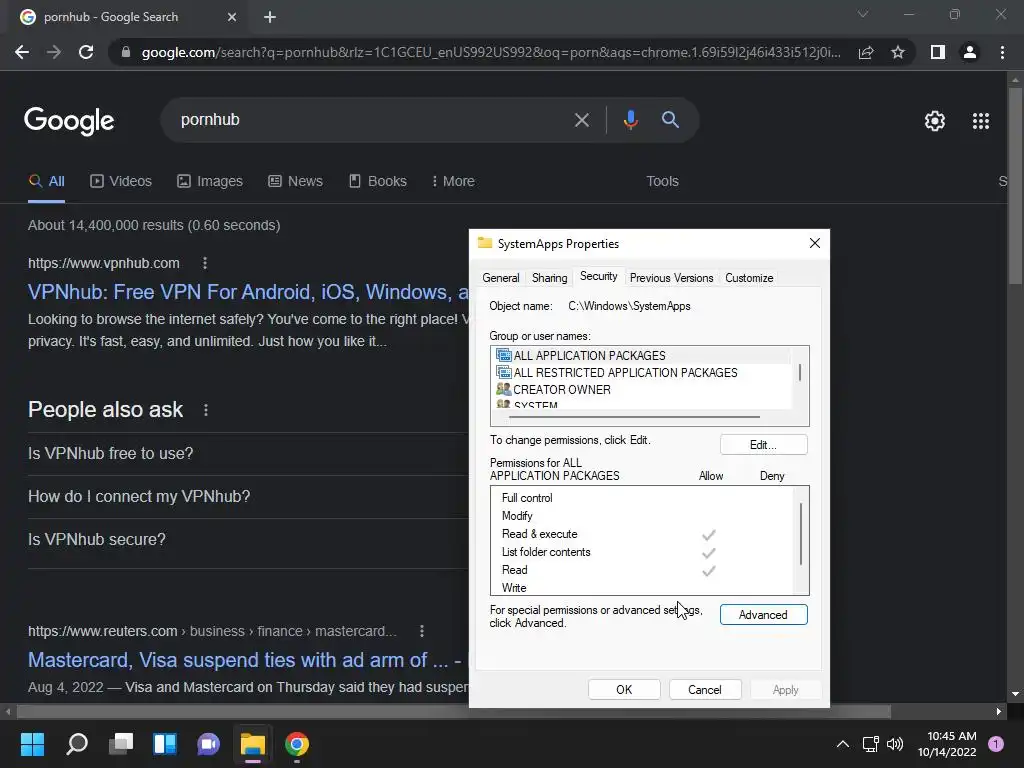Screen dimensions: 1024x768
Task: Open Task View on the taskbar
Action: (121, 744)
